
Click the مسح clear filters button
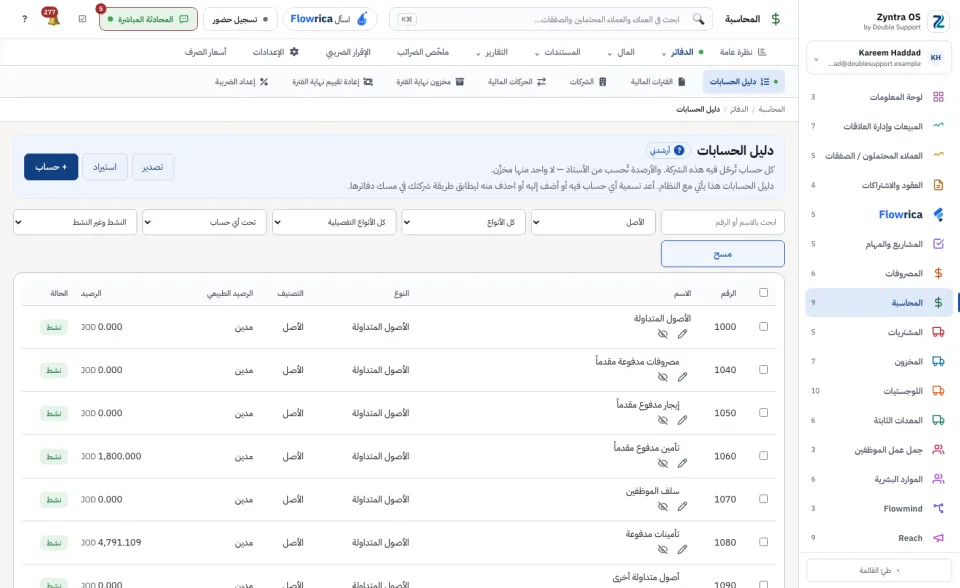coord(722,254)
